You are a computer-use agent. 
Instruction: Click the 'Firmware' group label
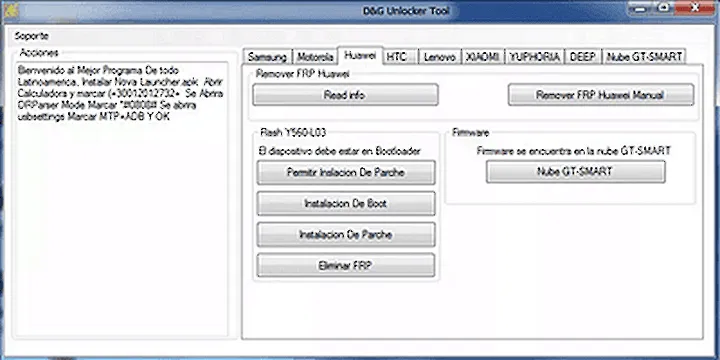click(x=470, y=133)
